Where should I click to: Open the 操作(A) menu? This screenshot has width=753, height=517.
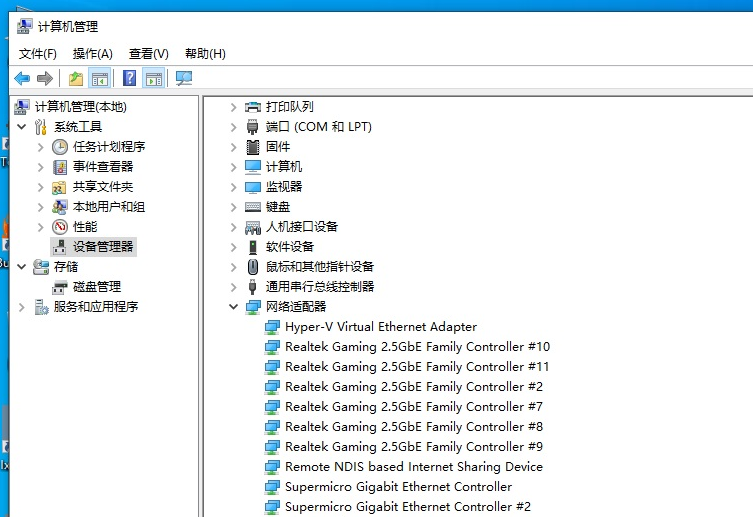click(92, 54)
